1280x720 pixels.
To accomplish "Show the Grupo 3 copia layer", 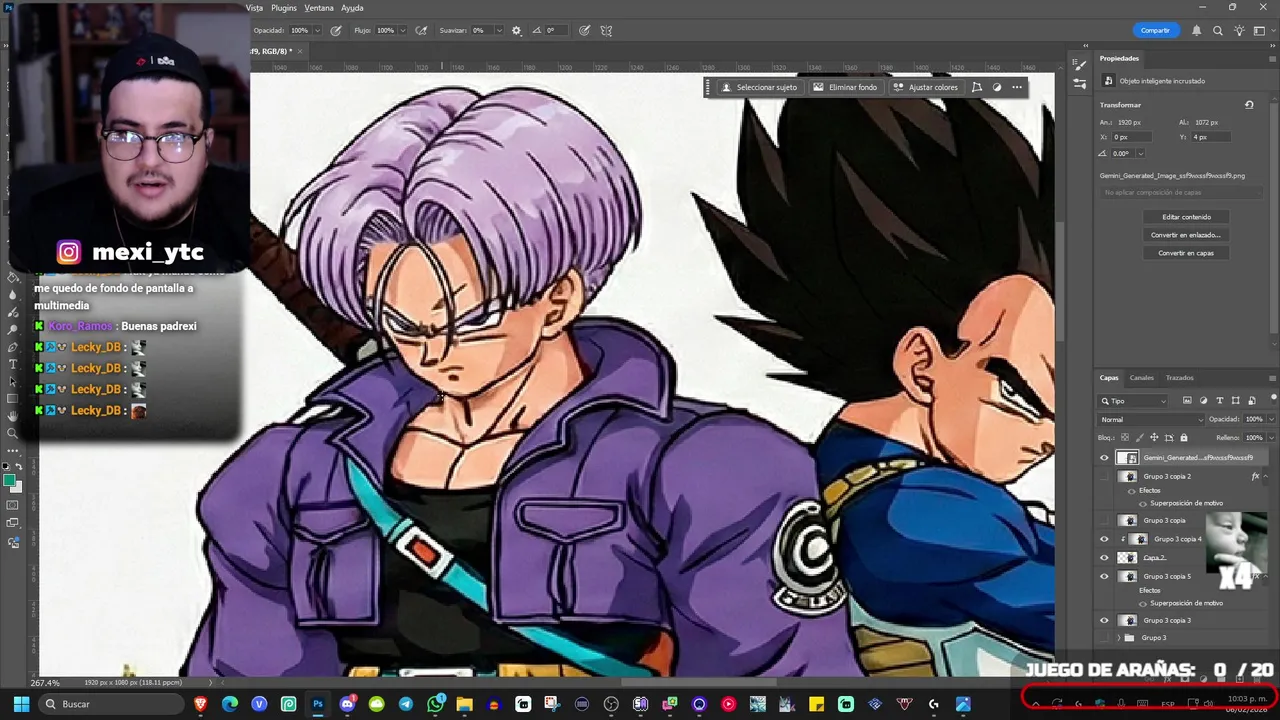I will (1105, 521).
